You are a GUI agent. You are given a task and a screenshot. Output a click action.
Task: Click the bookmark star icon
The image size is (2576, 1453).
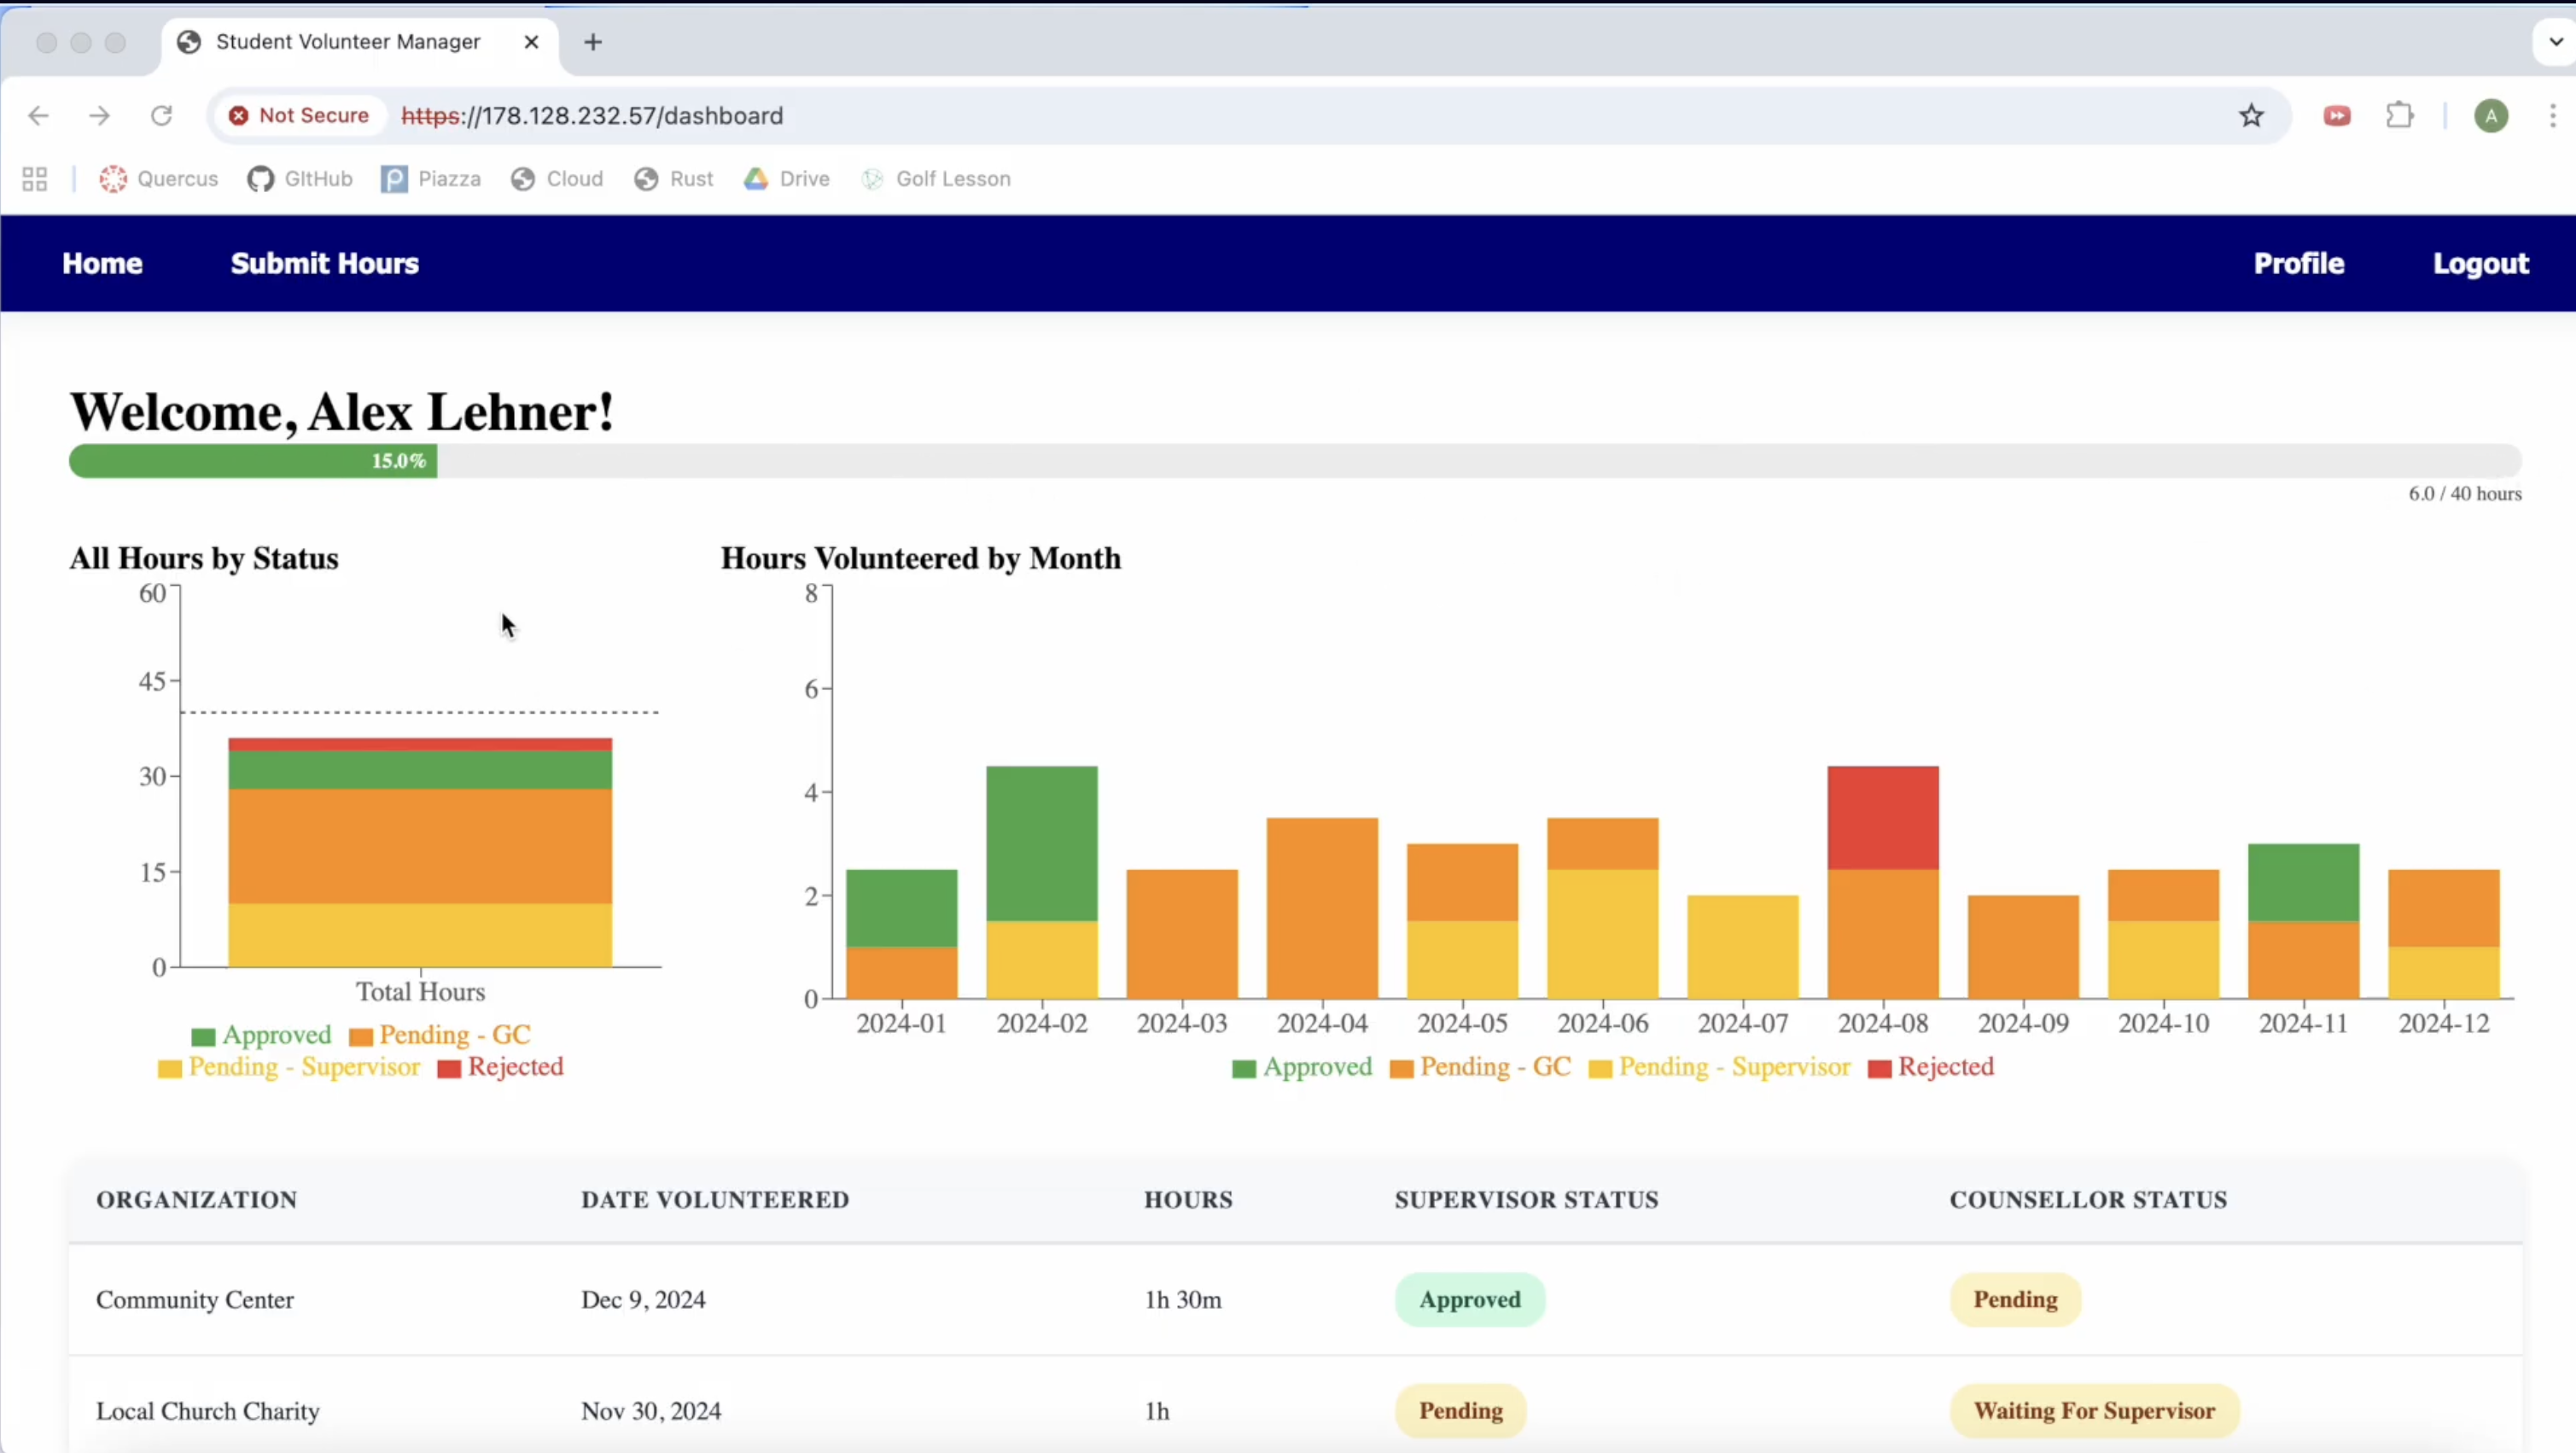click(x=2251, y=116)
